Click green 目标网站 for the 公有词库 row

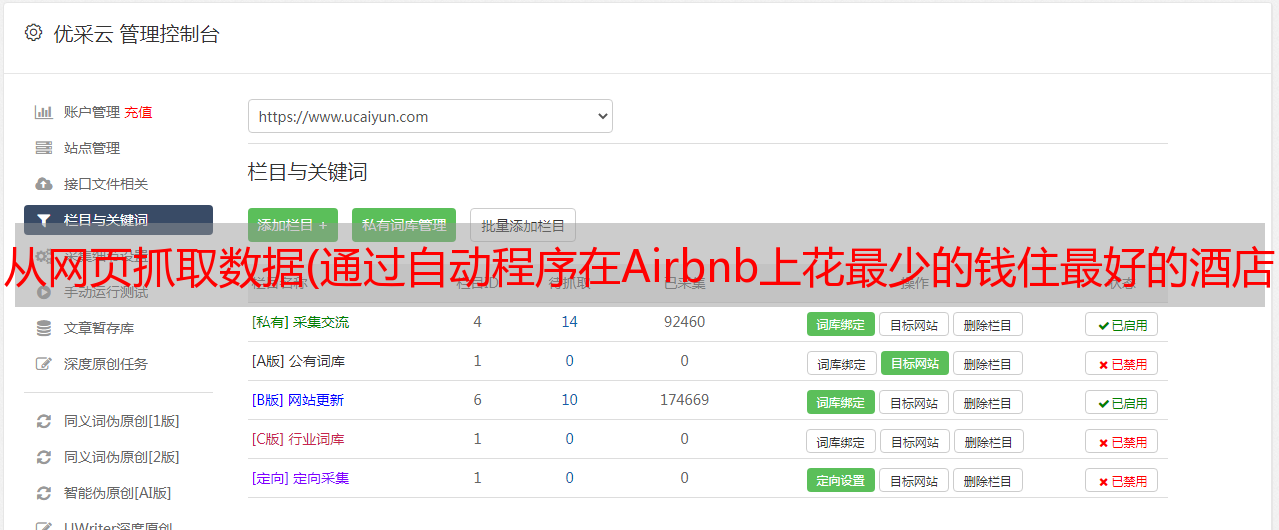[x=914, y=363]
